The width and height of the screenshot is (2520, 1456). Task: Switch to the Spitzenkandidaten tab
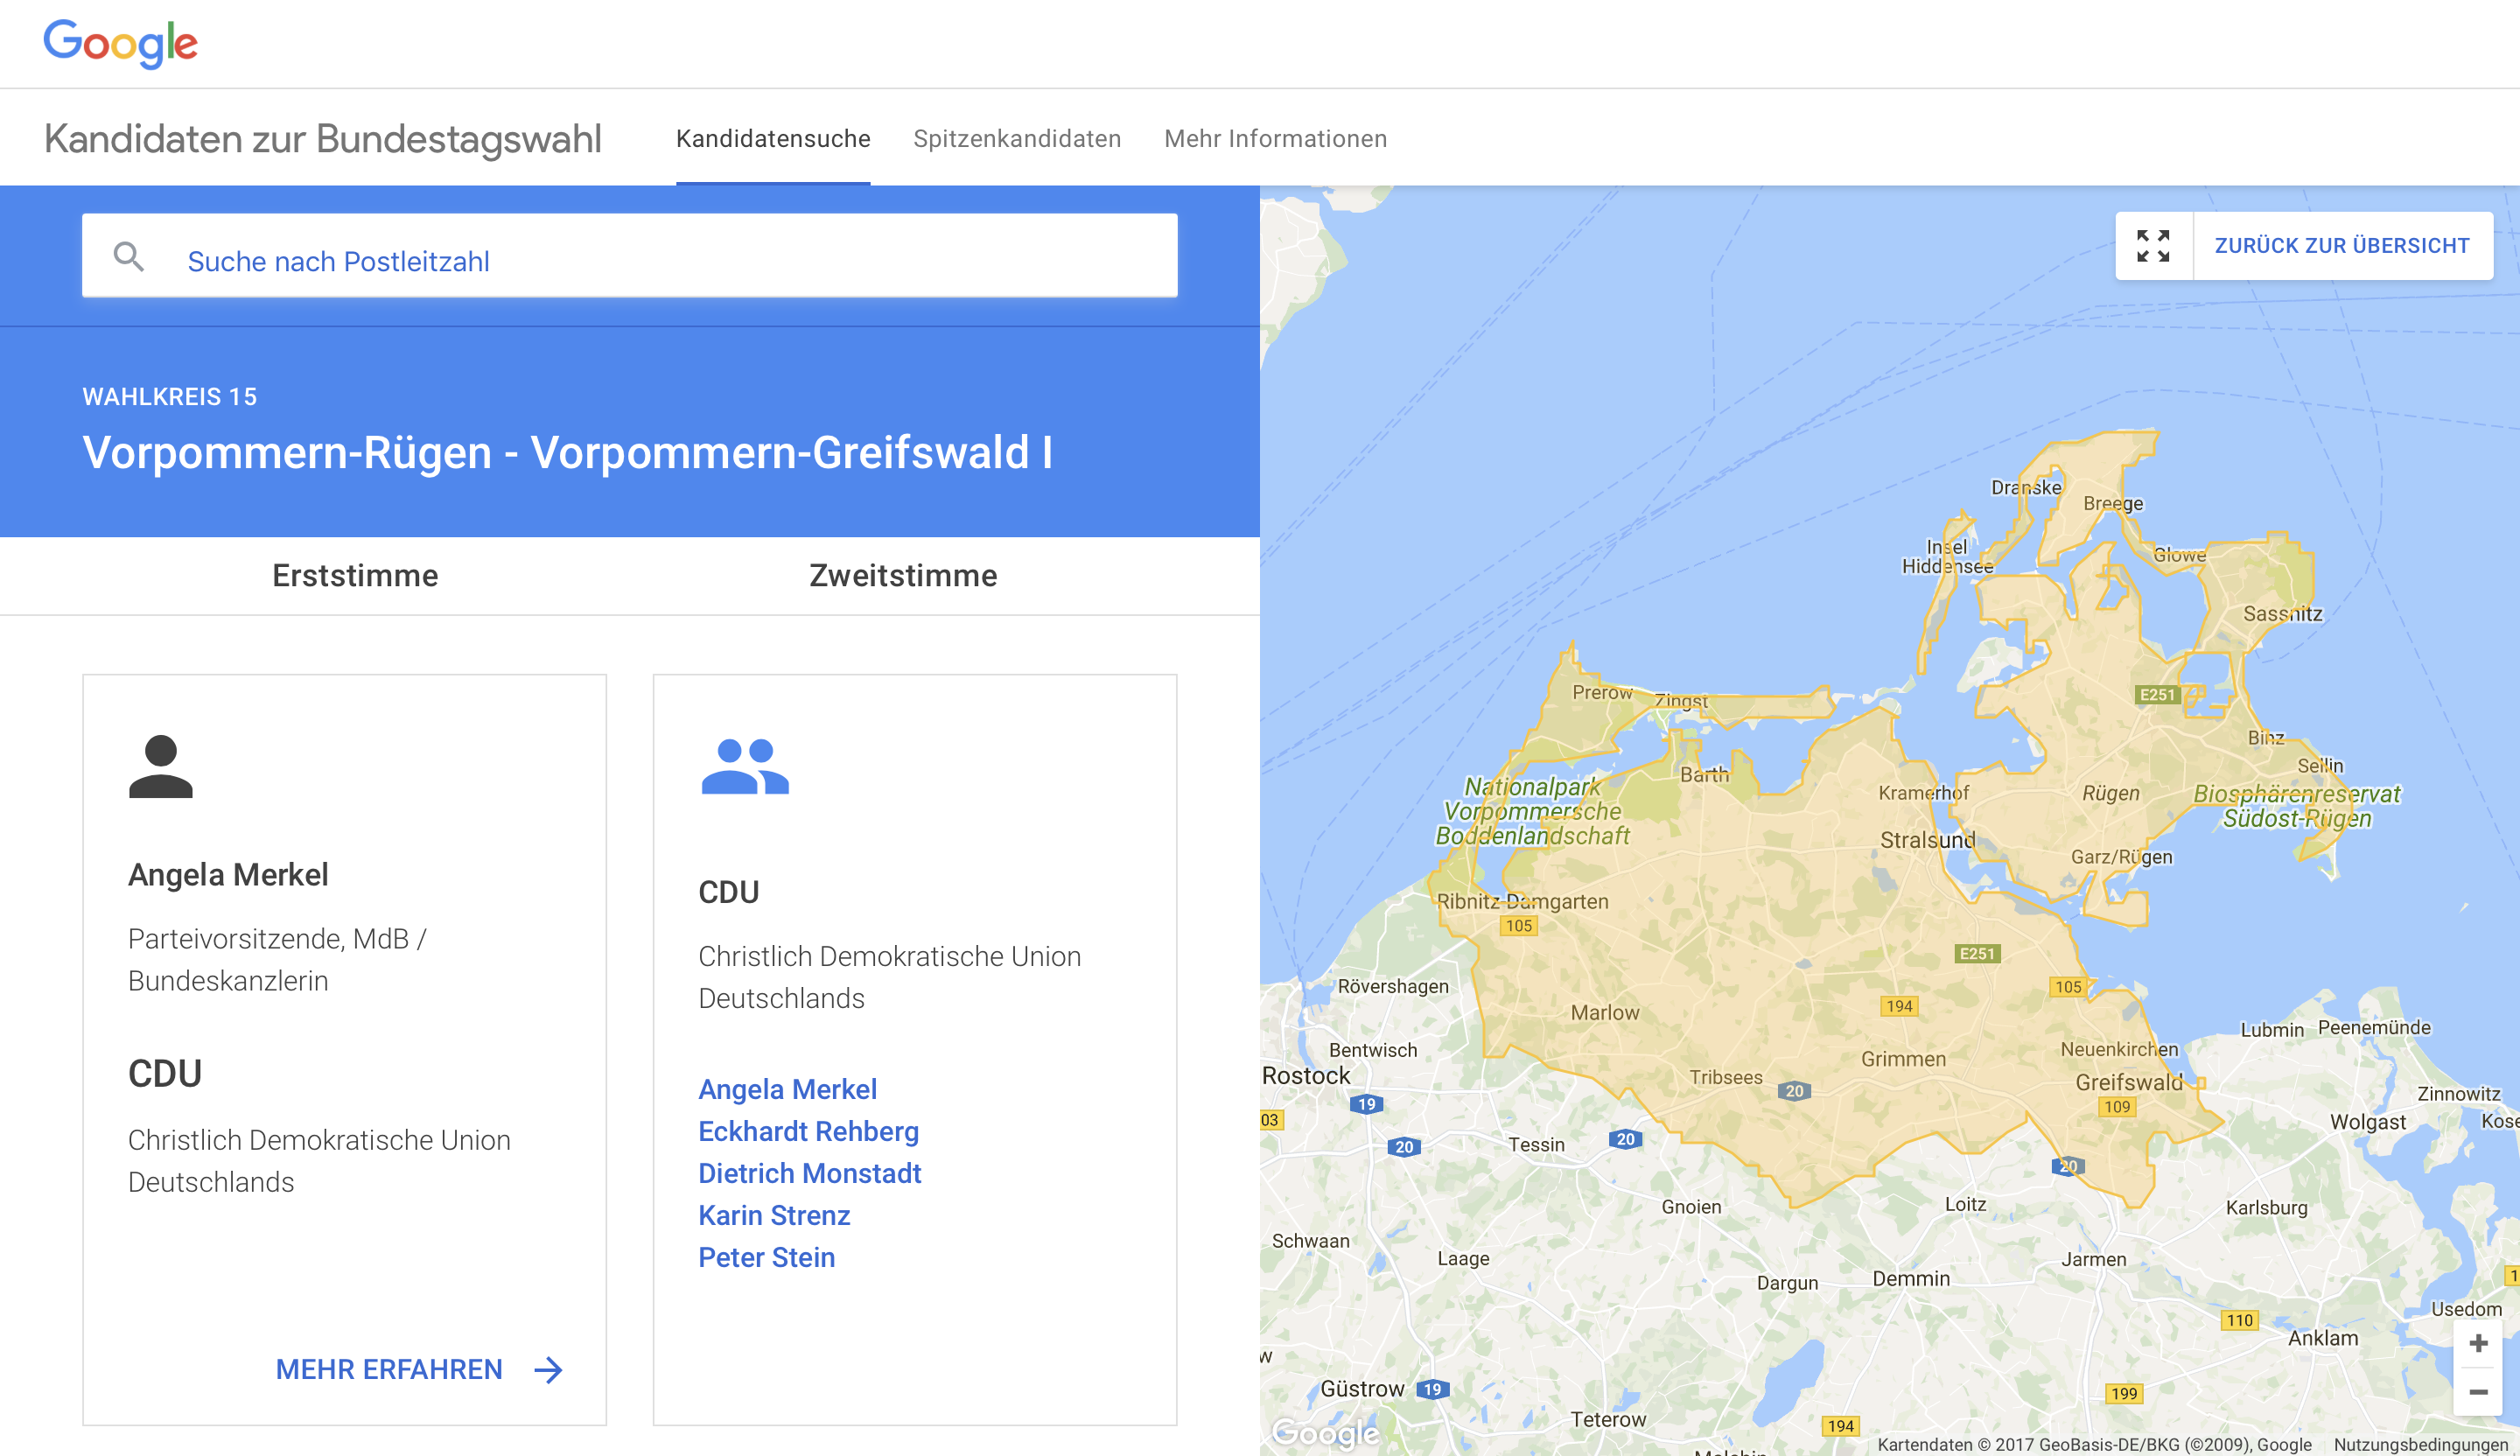[x=1017, y=138]
